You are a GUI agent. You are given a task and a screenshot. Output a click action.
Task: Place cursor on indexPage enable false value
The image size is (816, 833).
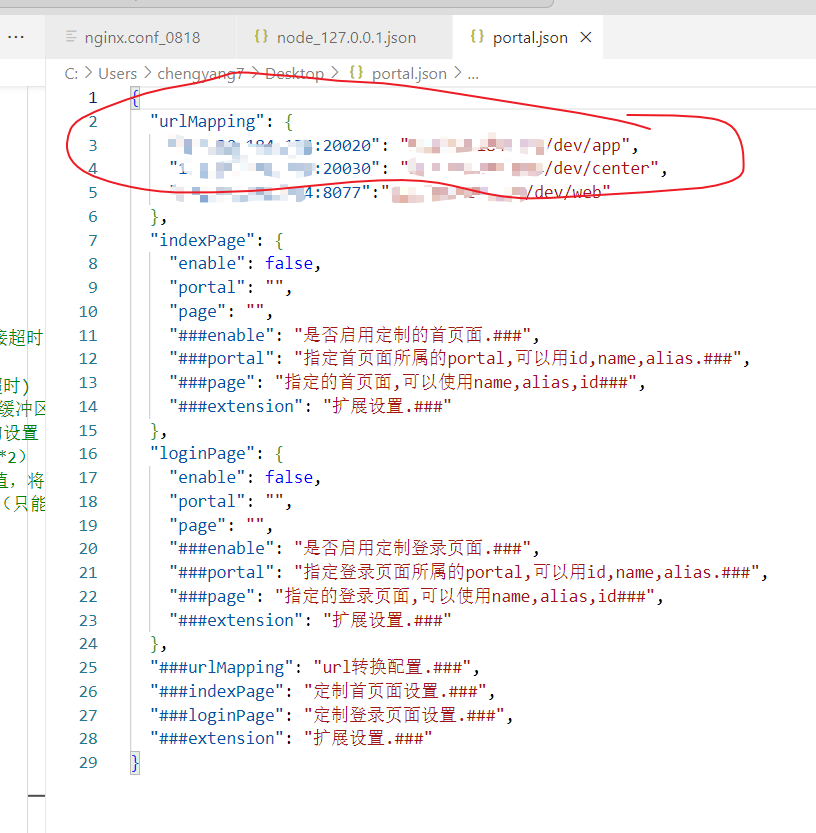coord(289,264)
